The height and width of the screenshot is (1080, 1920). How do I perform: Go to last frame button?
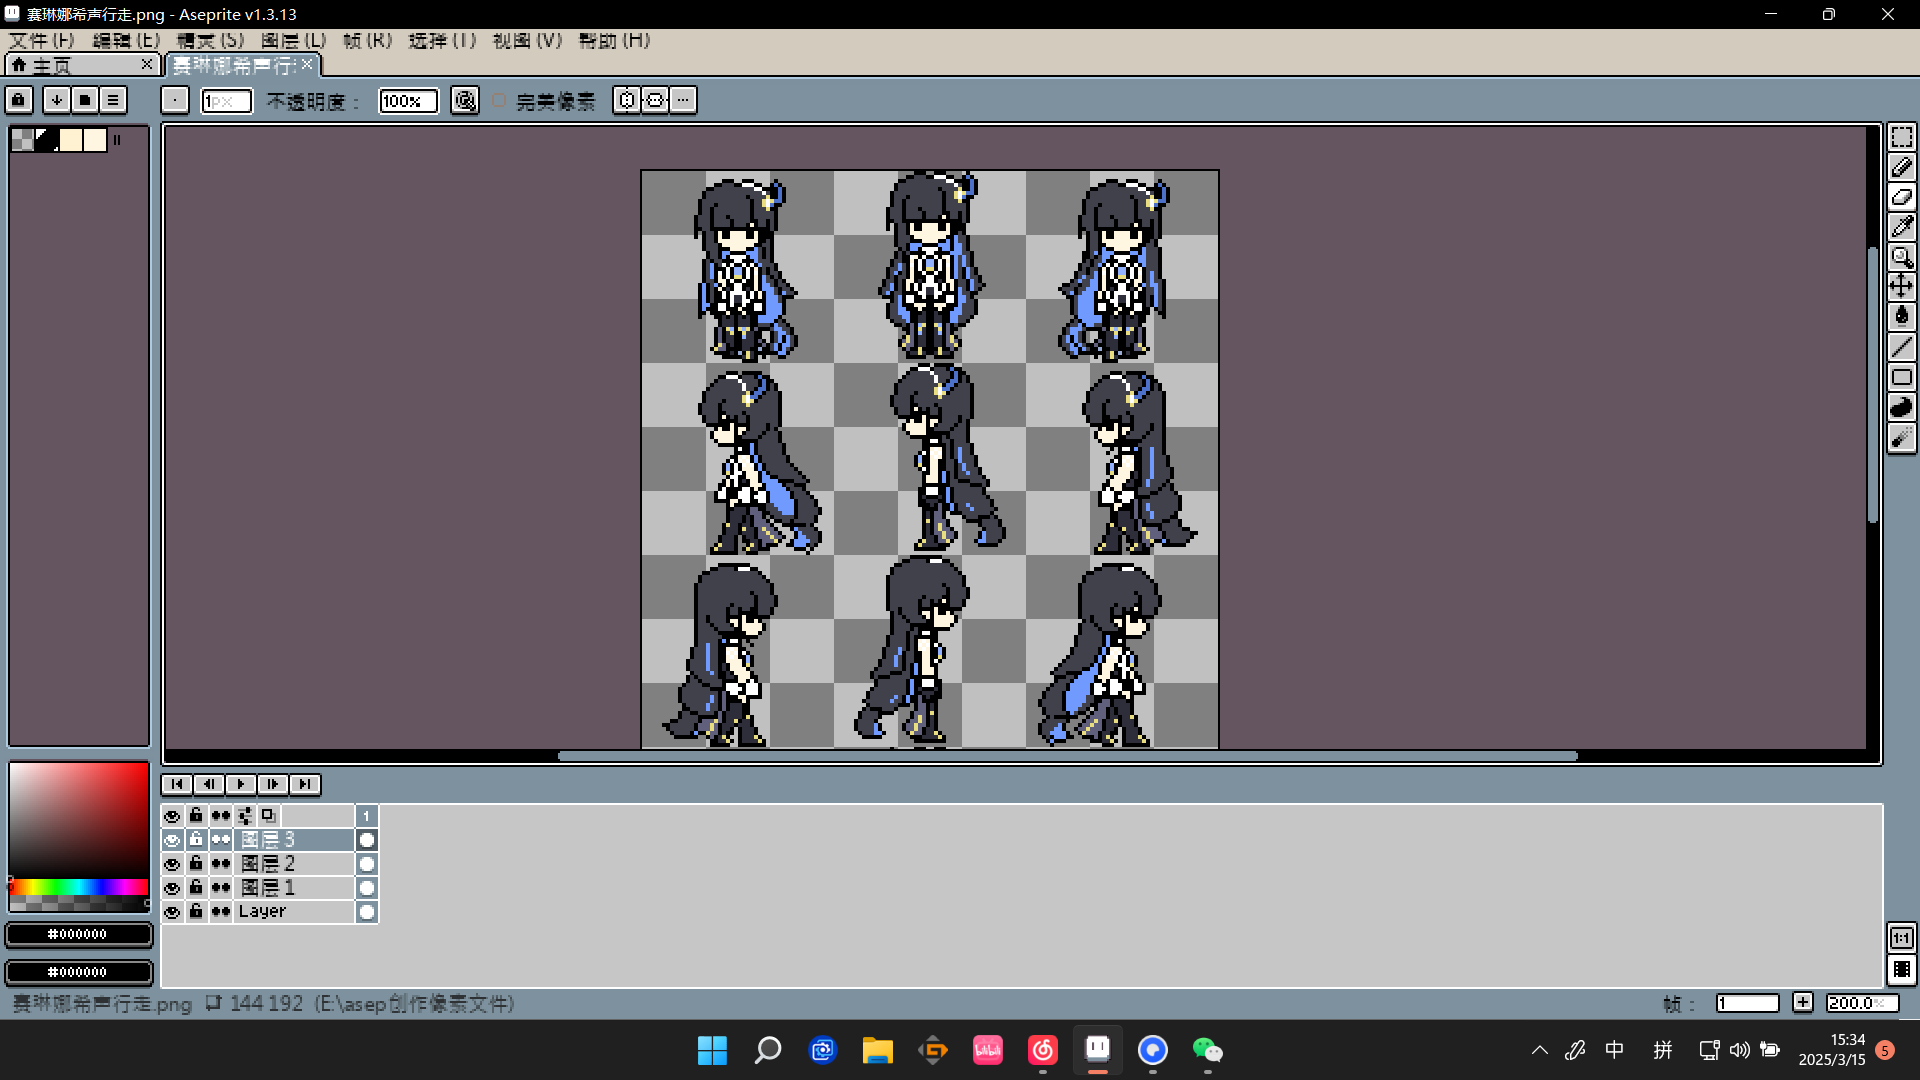click(305, 785)
